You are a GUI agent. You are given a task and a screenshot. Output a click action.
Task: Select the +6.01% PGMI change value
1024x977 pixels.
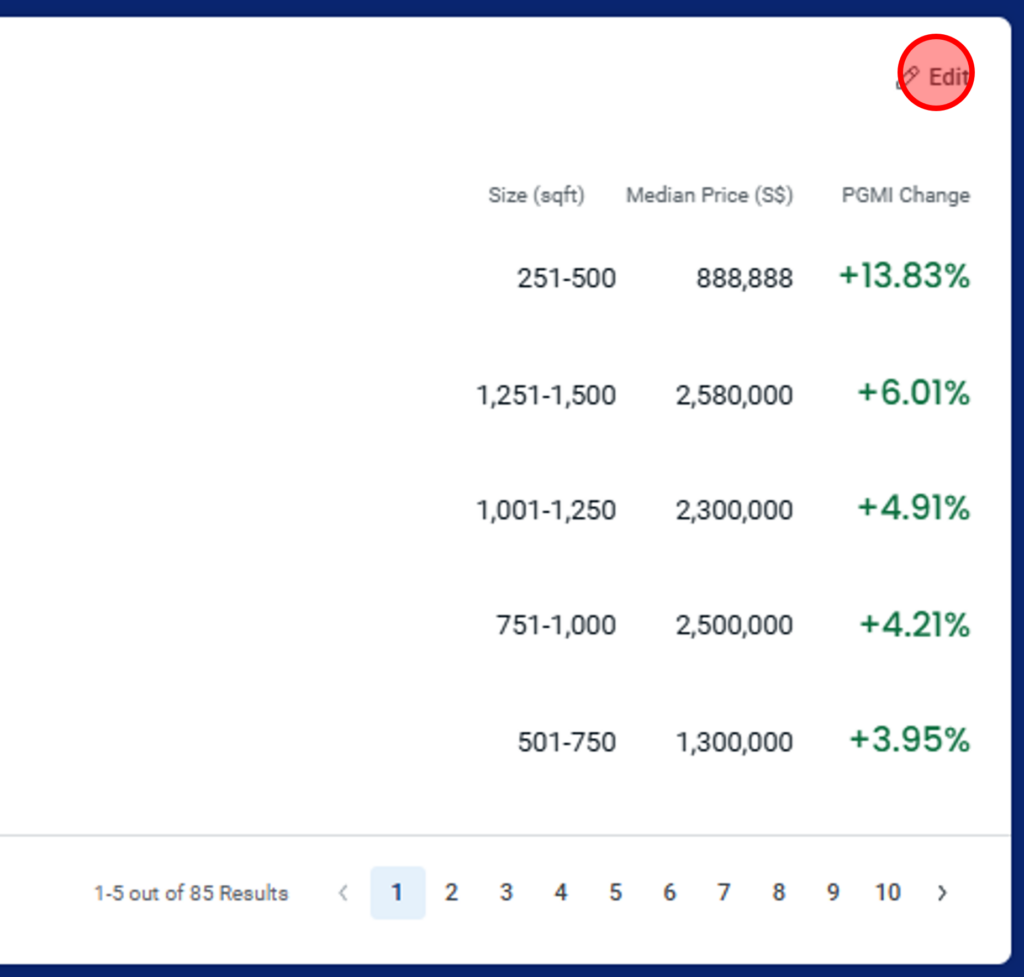914,393
